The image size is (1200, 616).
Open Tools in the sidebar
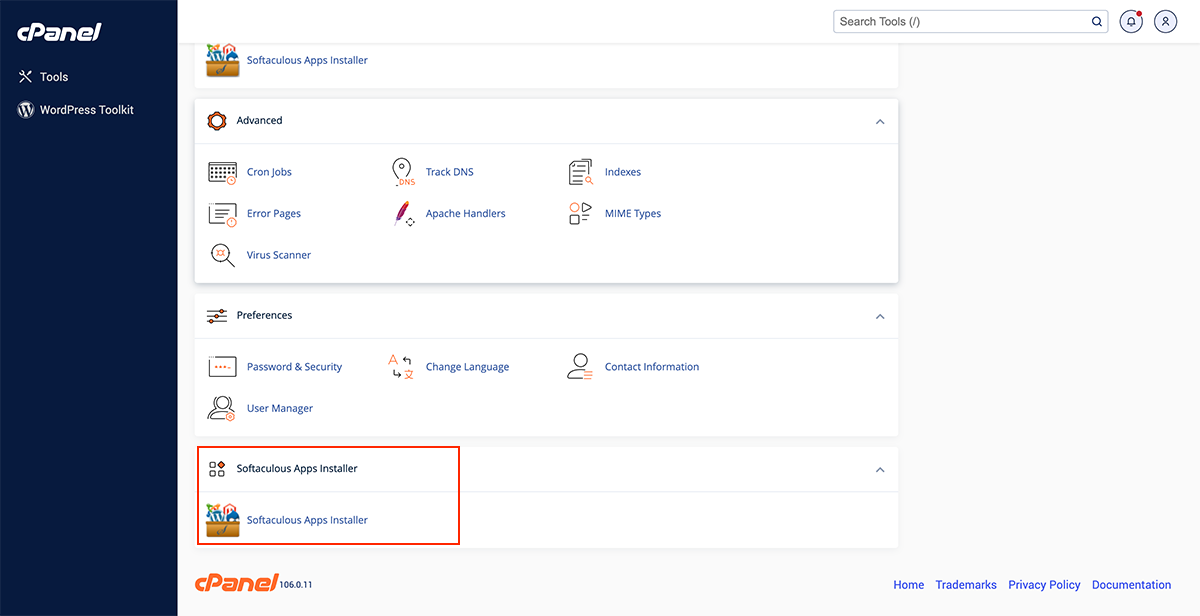click(x=54, y=77)
